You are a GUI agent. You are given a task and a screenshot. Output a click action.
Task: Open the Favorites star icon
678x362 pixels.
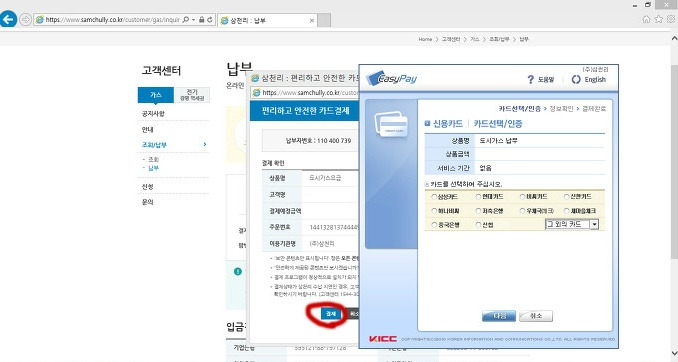click(x=658, y=19)
